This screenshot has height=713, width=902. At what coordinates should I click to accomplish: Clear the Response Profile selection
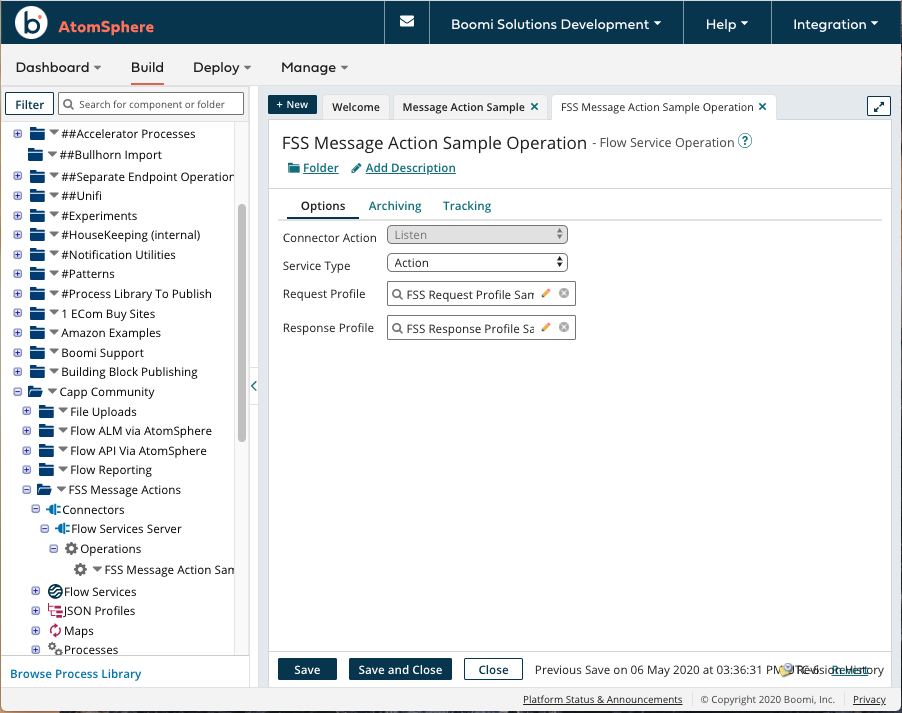564,327
